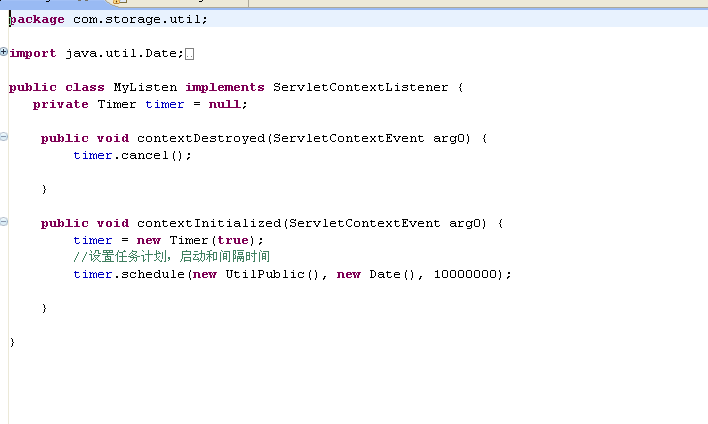
Task: Click the timer.cancel() statement
Action: click(x=132, y=155)
